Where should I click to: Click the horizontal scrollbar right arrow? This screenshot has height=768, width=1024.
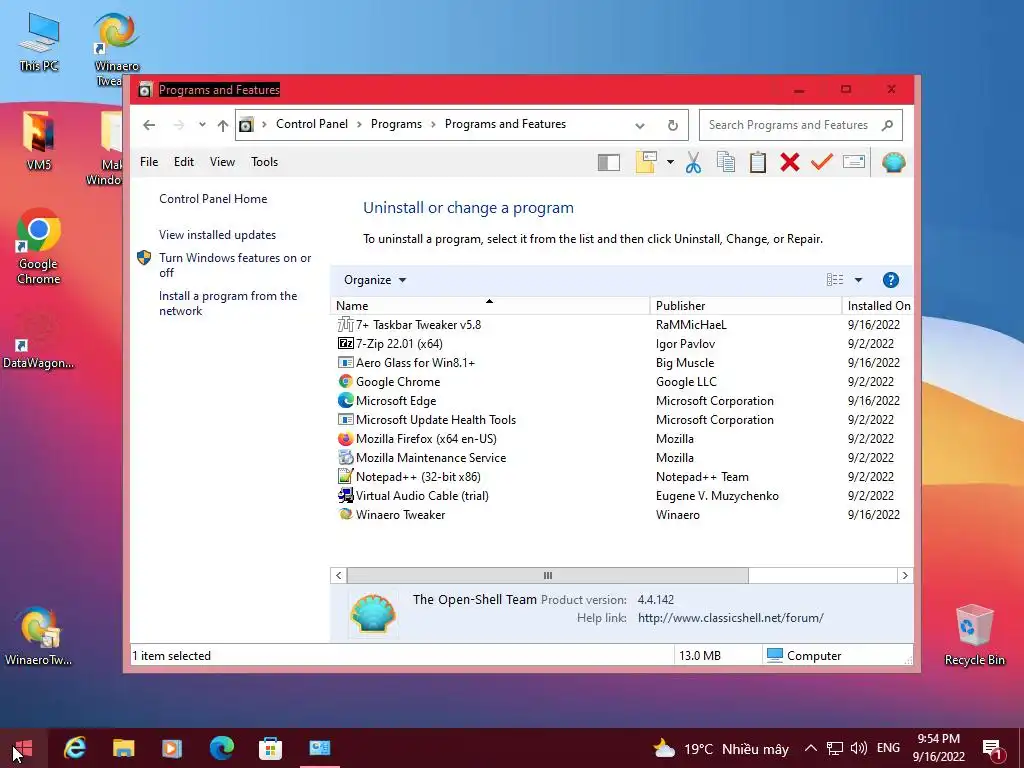(905, 575)
